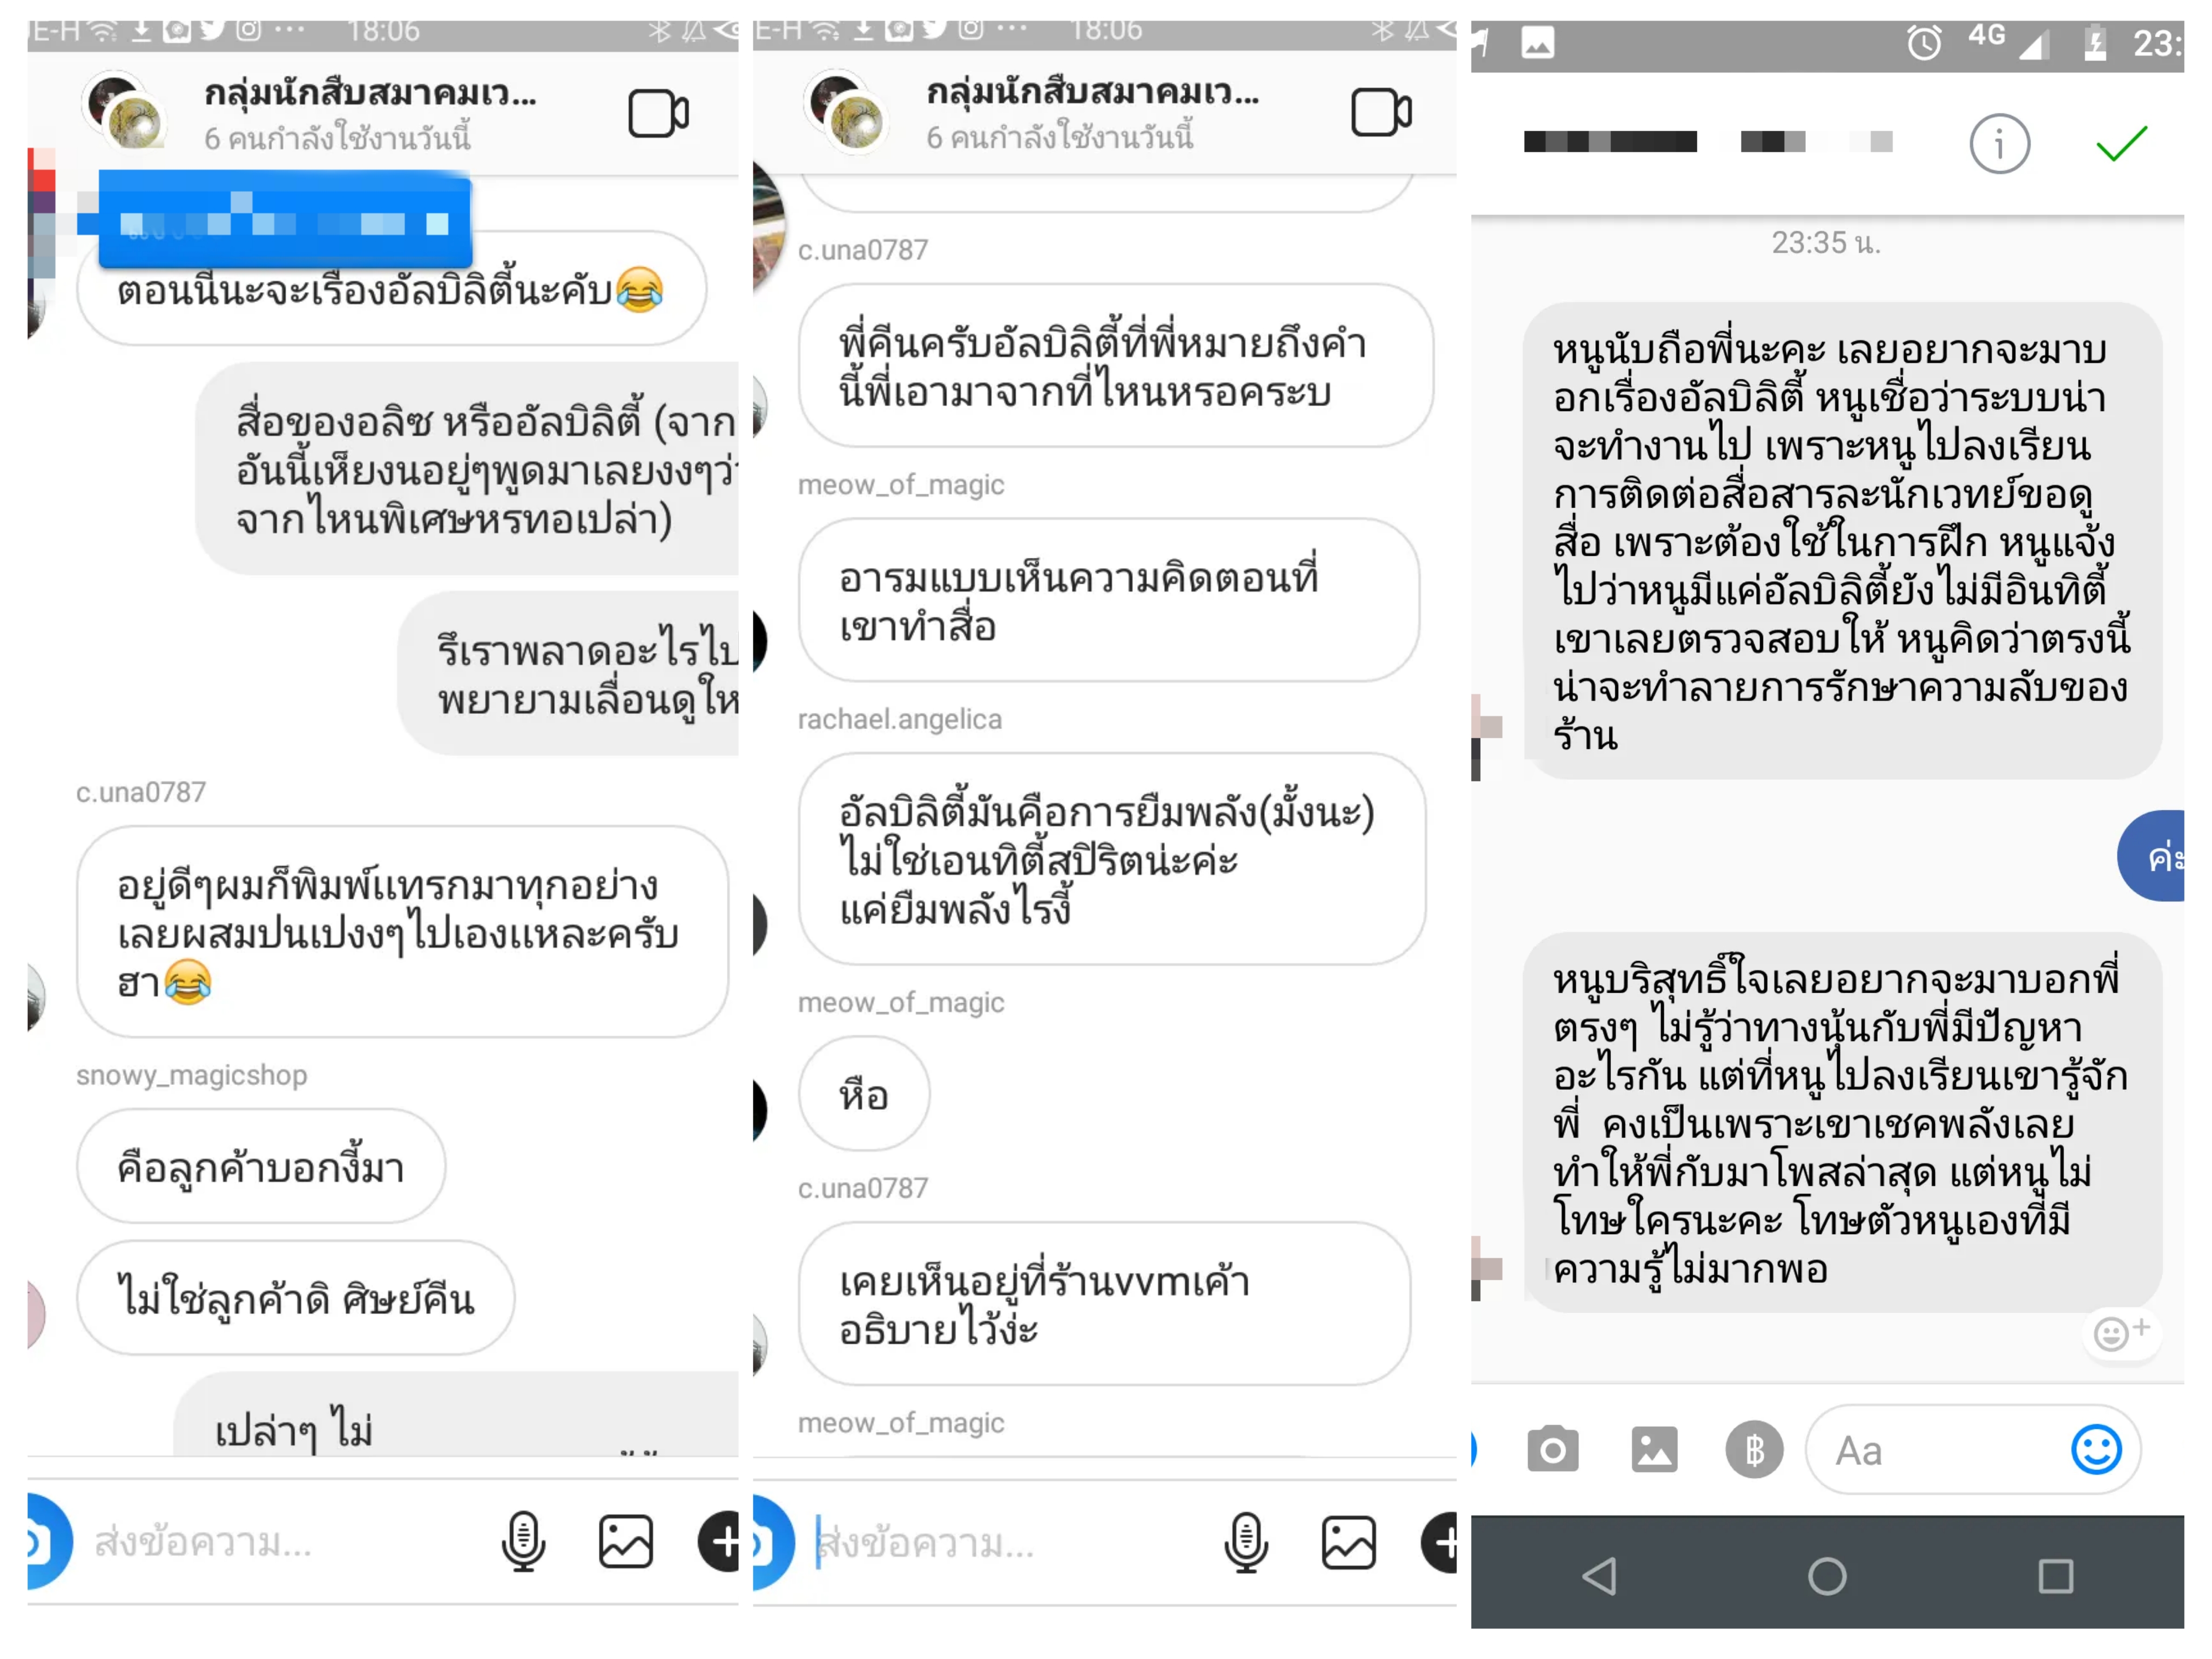Image resolution: width=2212 pixels, height=1659 pixels.
Task: Open info icon in Messenger header
Action: (x=1999, y=144)
